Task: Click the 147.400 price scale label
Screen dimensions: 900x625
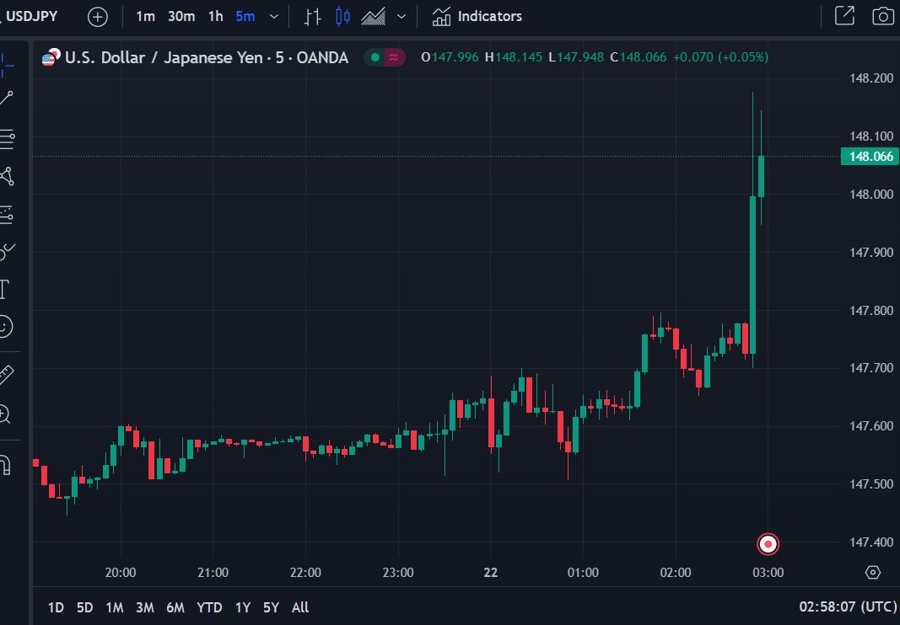Action: point(871,542)
